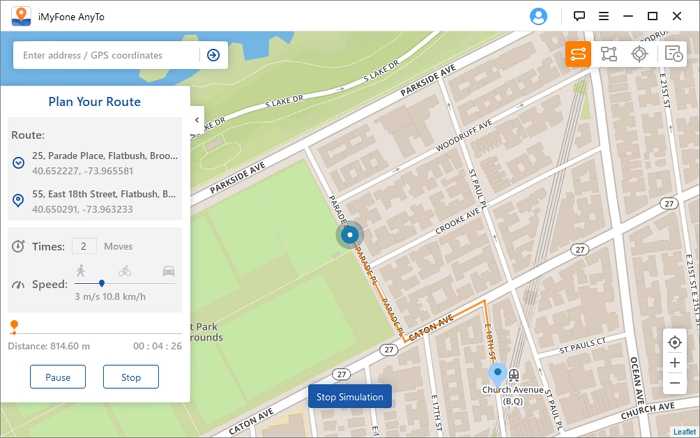Open the feedback chat icon
Screen dimensions: 700x438
coord(579,16)
